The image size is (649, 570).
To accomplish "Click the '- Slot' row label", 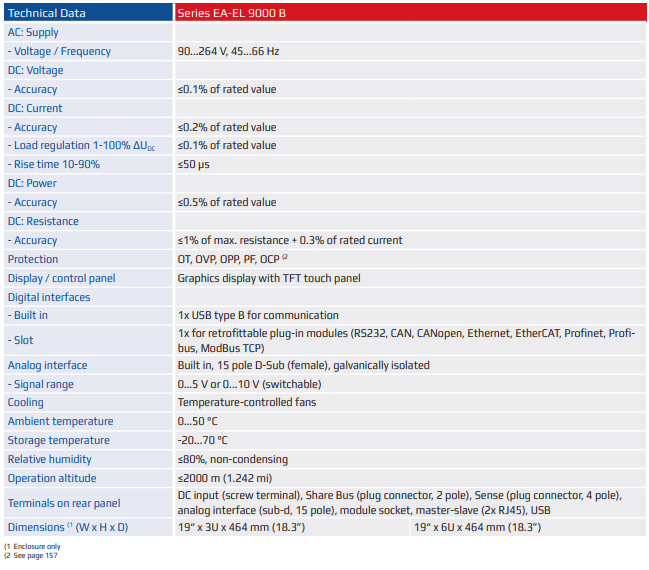I will click(x=21, y=340).
